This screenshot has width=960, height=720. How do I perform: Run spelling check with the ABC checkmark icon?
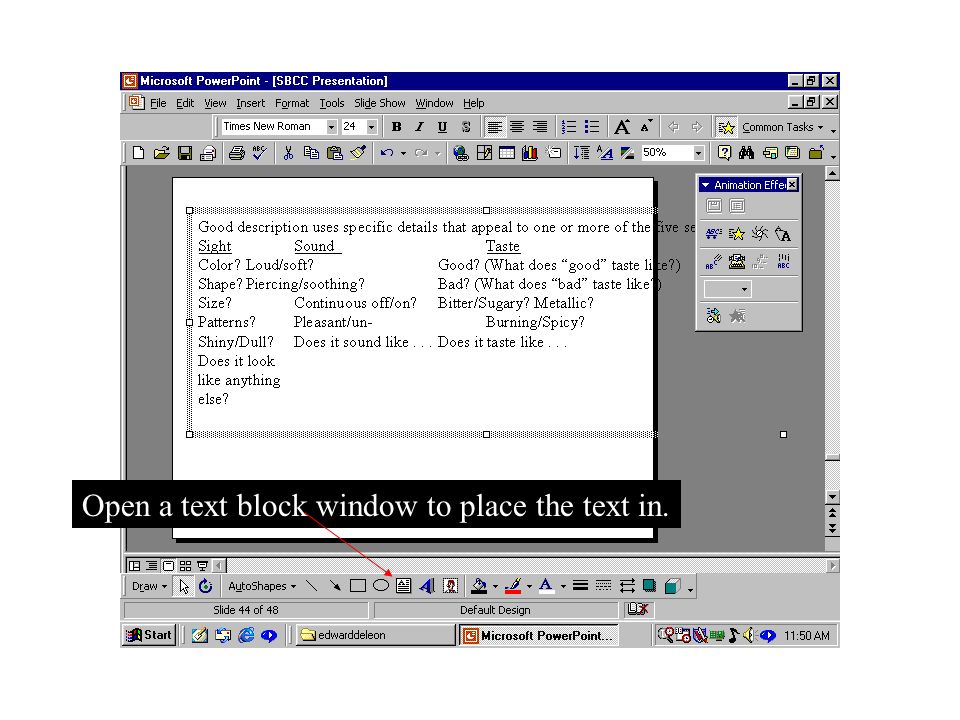tap(260, 152)
